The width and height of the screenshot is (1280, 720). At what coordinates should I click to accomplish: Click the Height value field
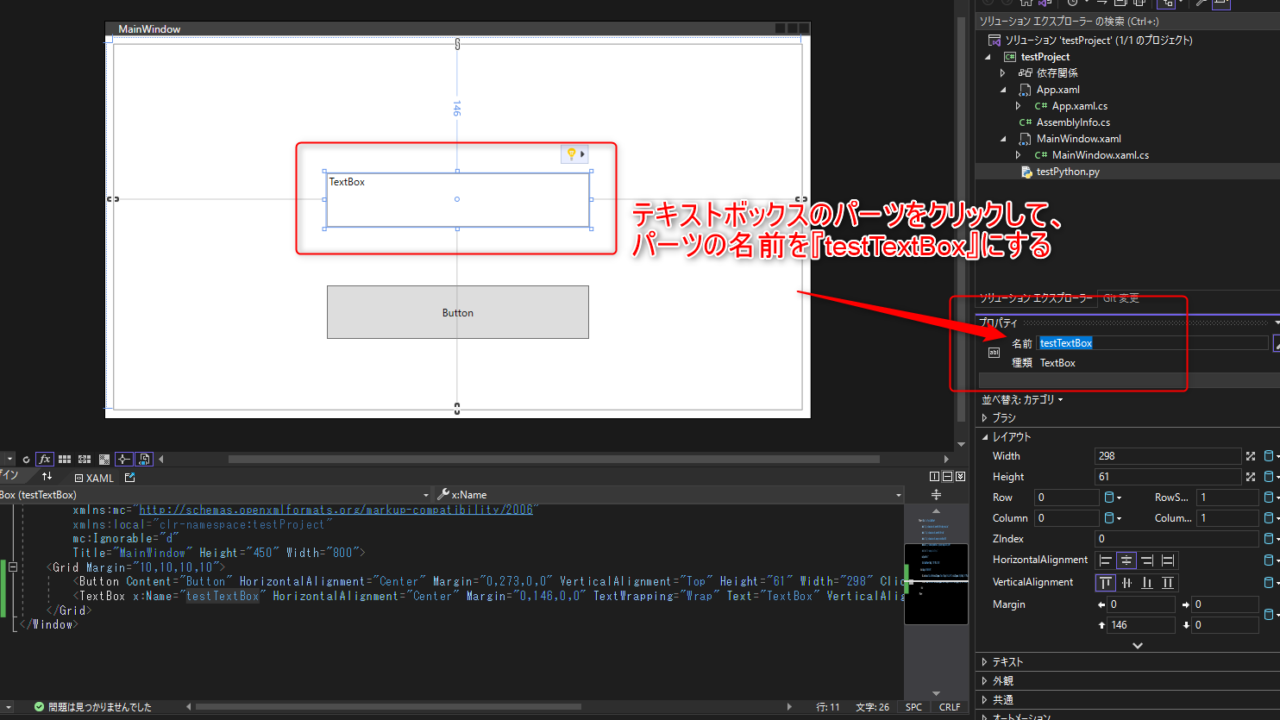(1168, 477)
